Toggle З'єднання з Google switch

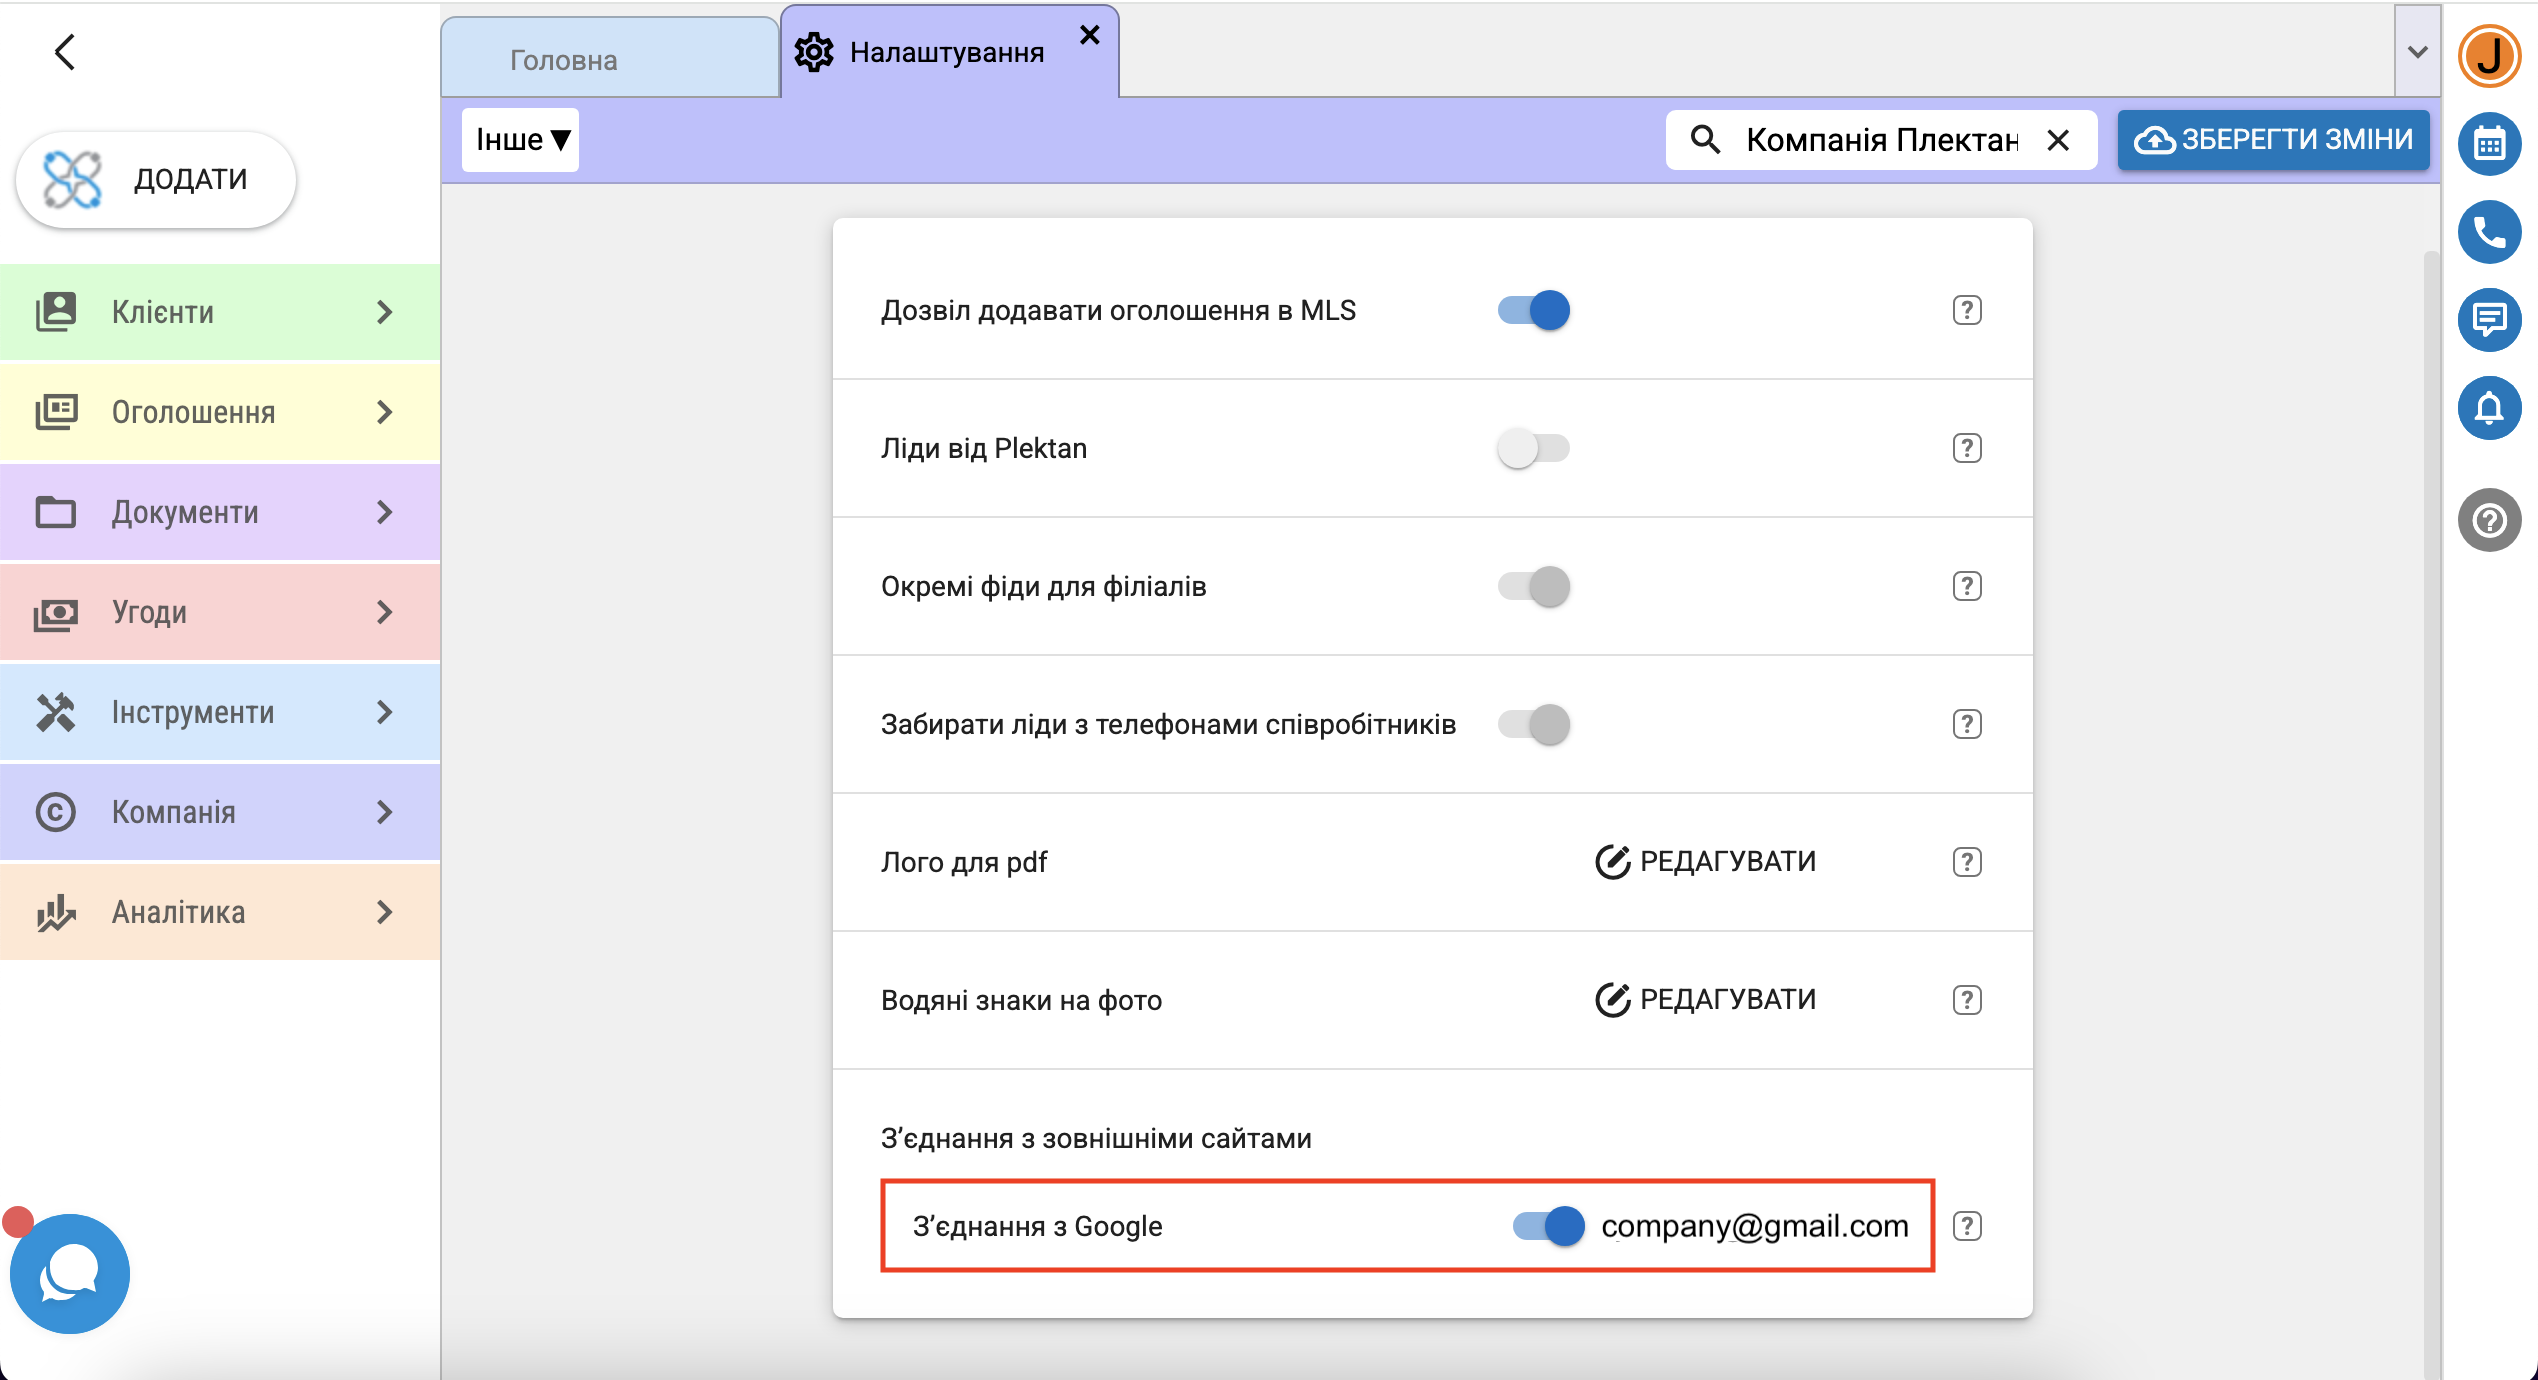1548,1226
